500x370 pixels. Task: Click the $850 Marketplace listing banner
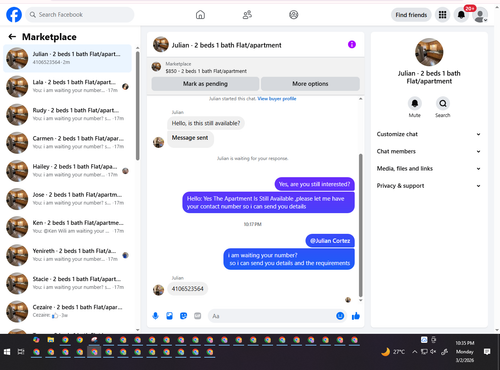click(256, 67)
